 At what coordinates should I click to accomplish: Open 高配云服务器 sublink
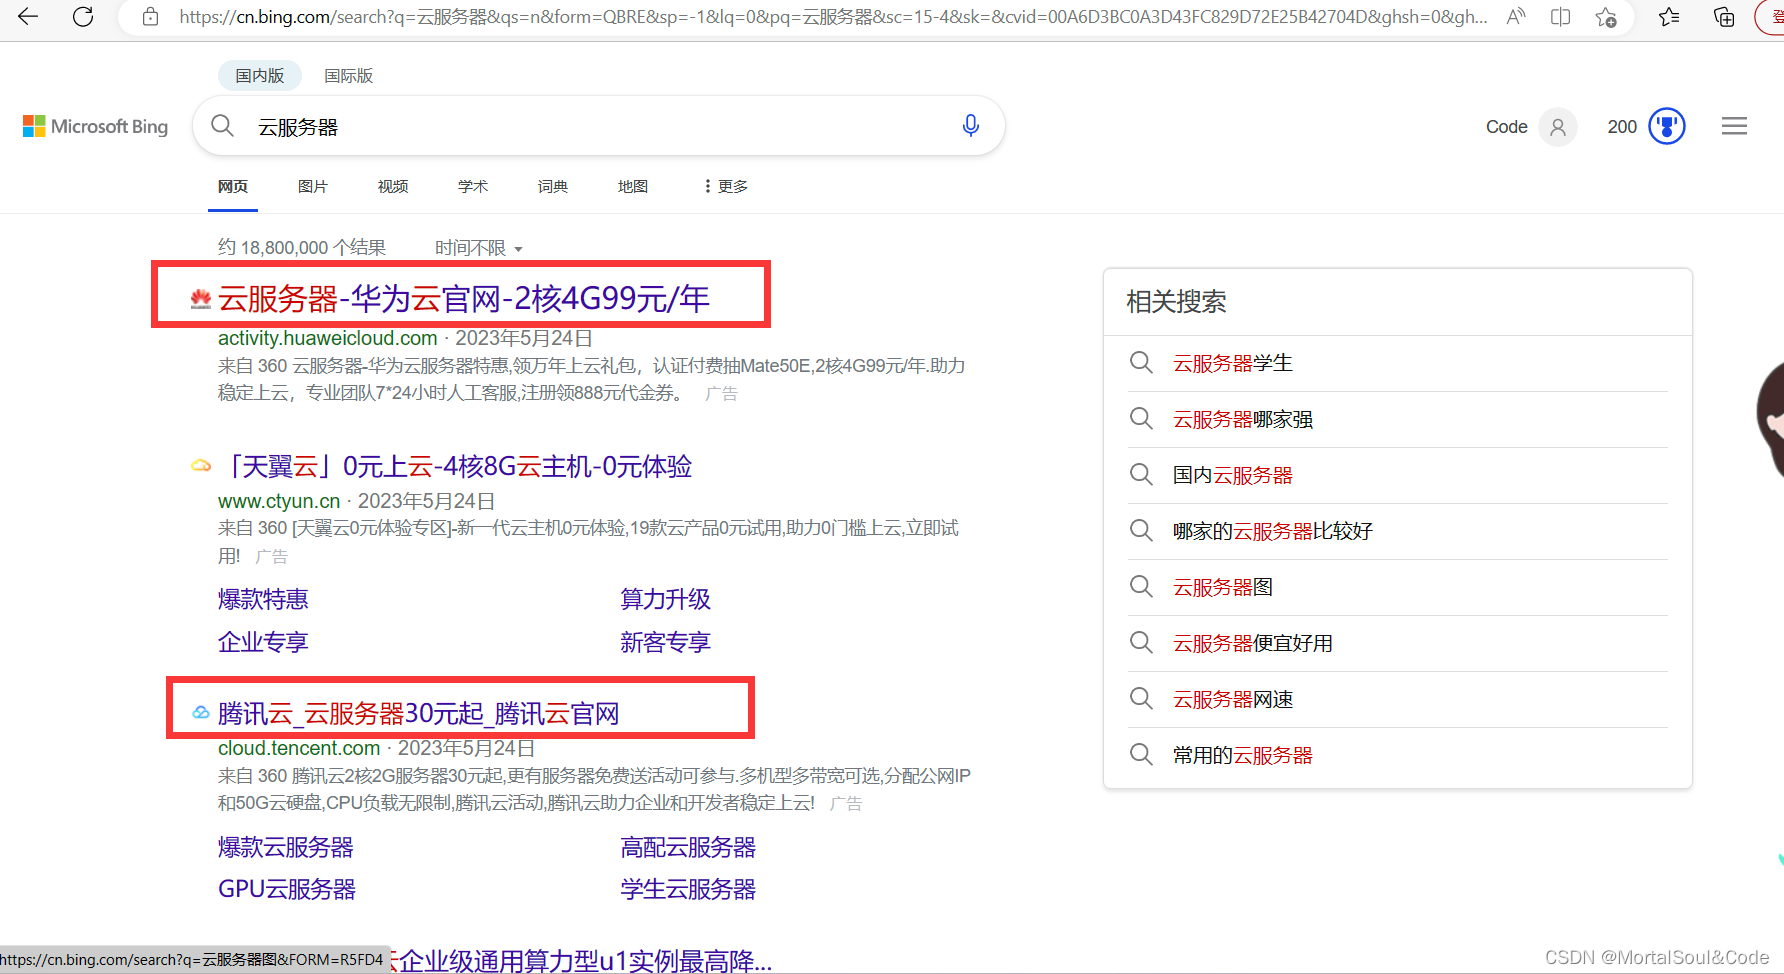point(688,847)
